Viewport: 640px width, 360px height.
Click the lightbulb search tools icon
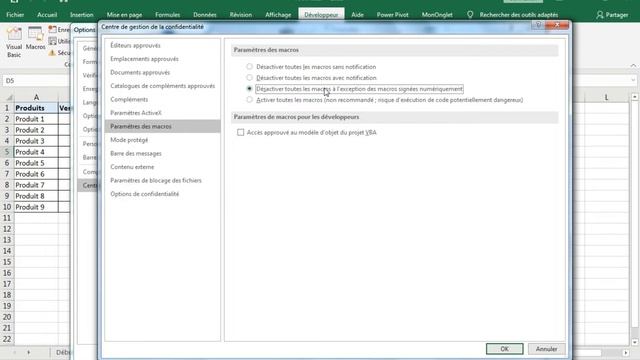470,15
